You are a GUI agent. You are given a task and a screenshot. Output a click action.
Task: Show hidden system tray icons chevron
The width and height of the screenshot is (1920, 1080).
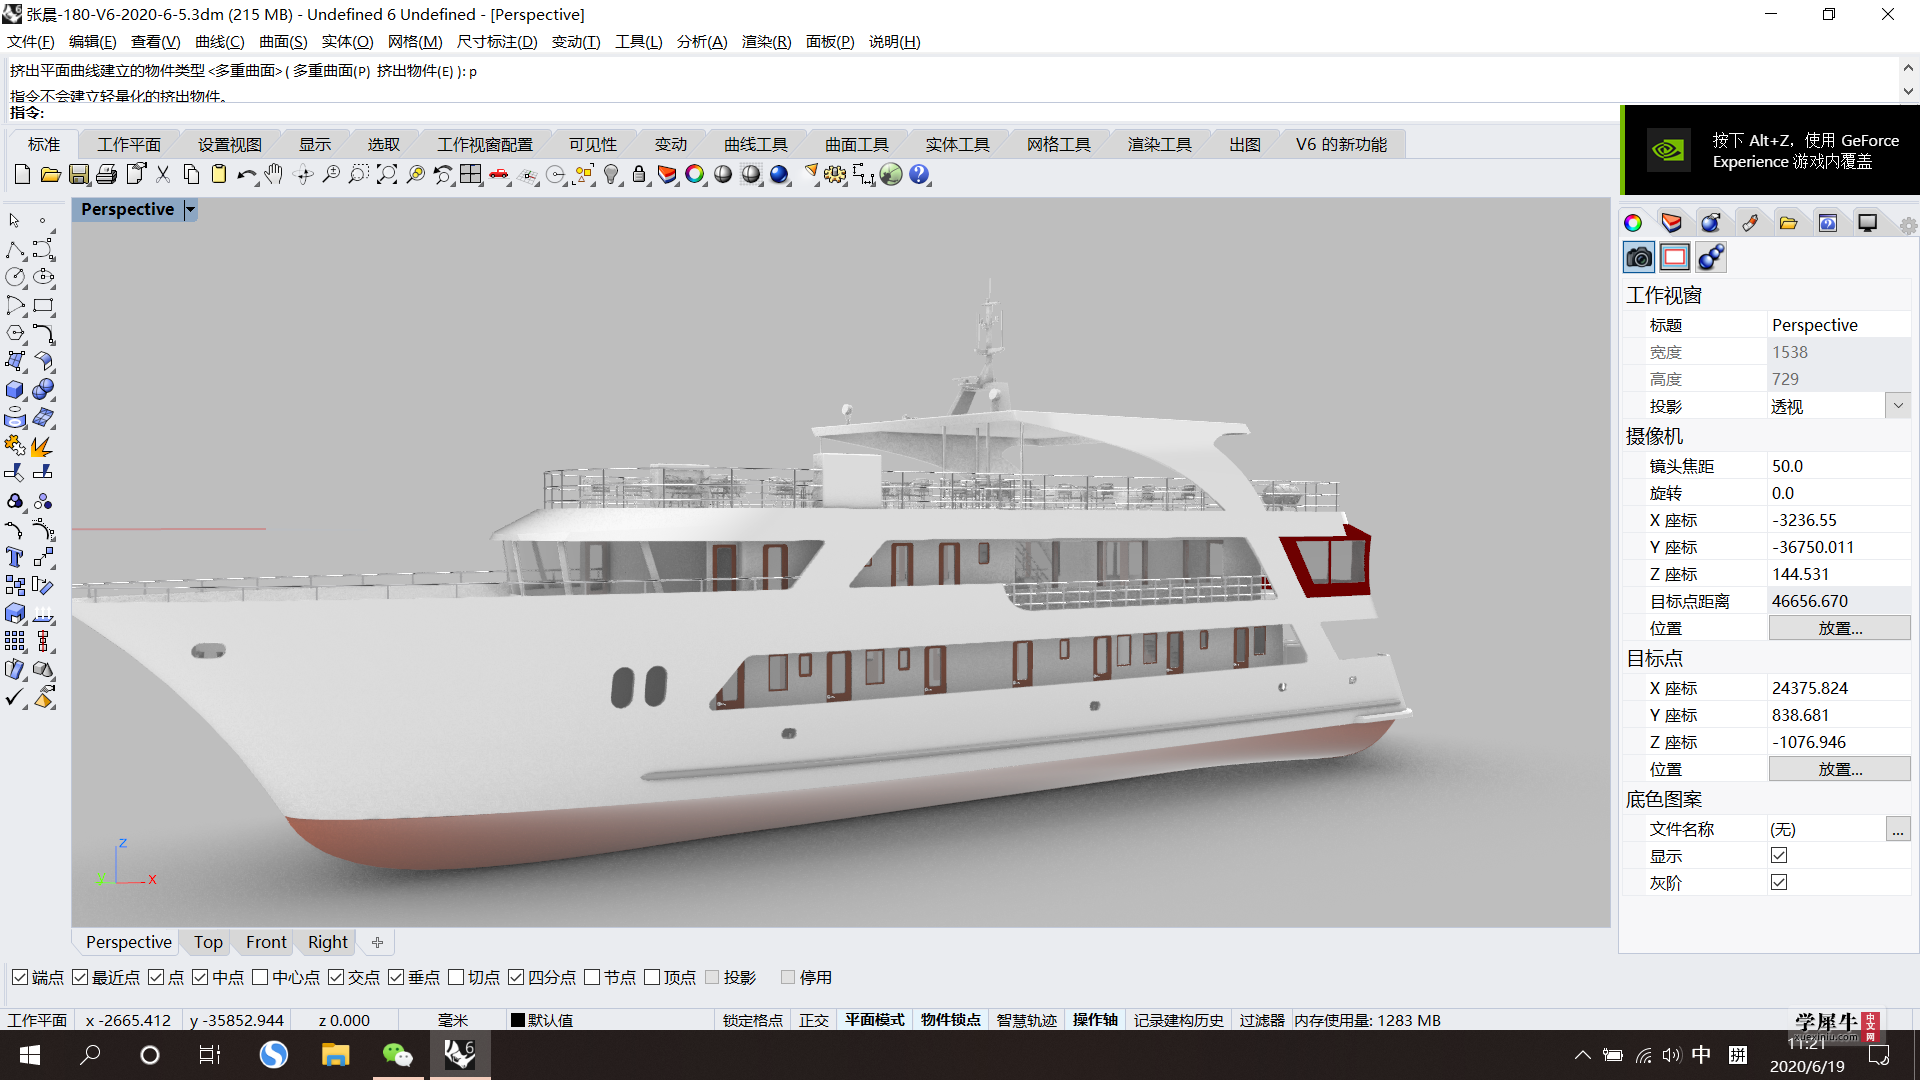coord(1582,1055)
